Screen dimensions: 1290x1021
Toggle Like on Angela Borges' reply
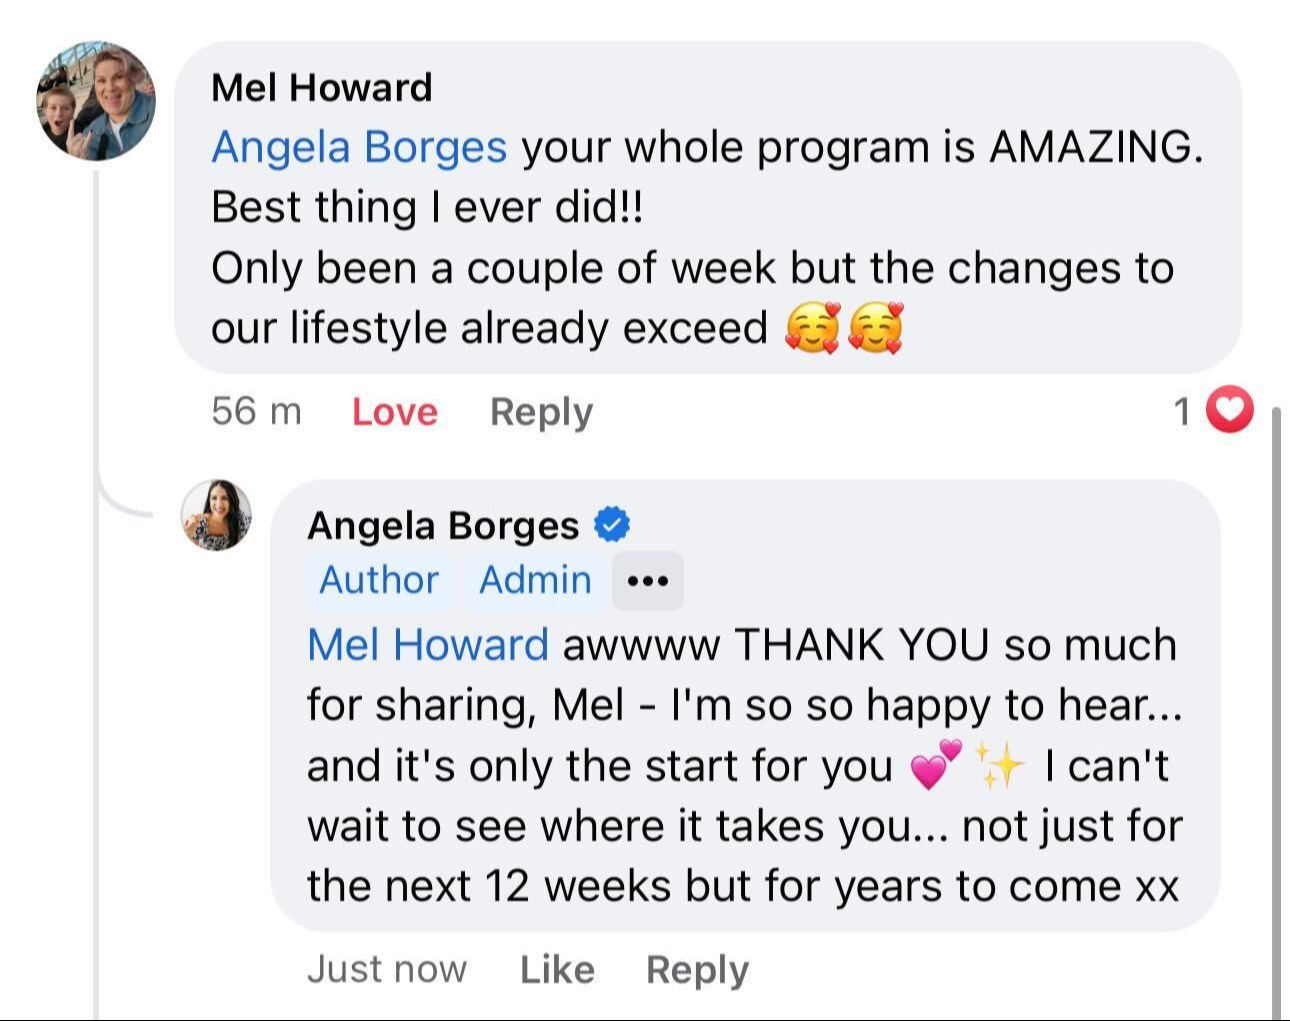pyautogui.click(x=557, y=969)
